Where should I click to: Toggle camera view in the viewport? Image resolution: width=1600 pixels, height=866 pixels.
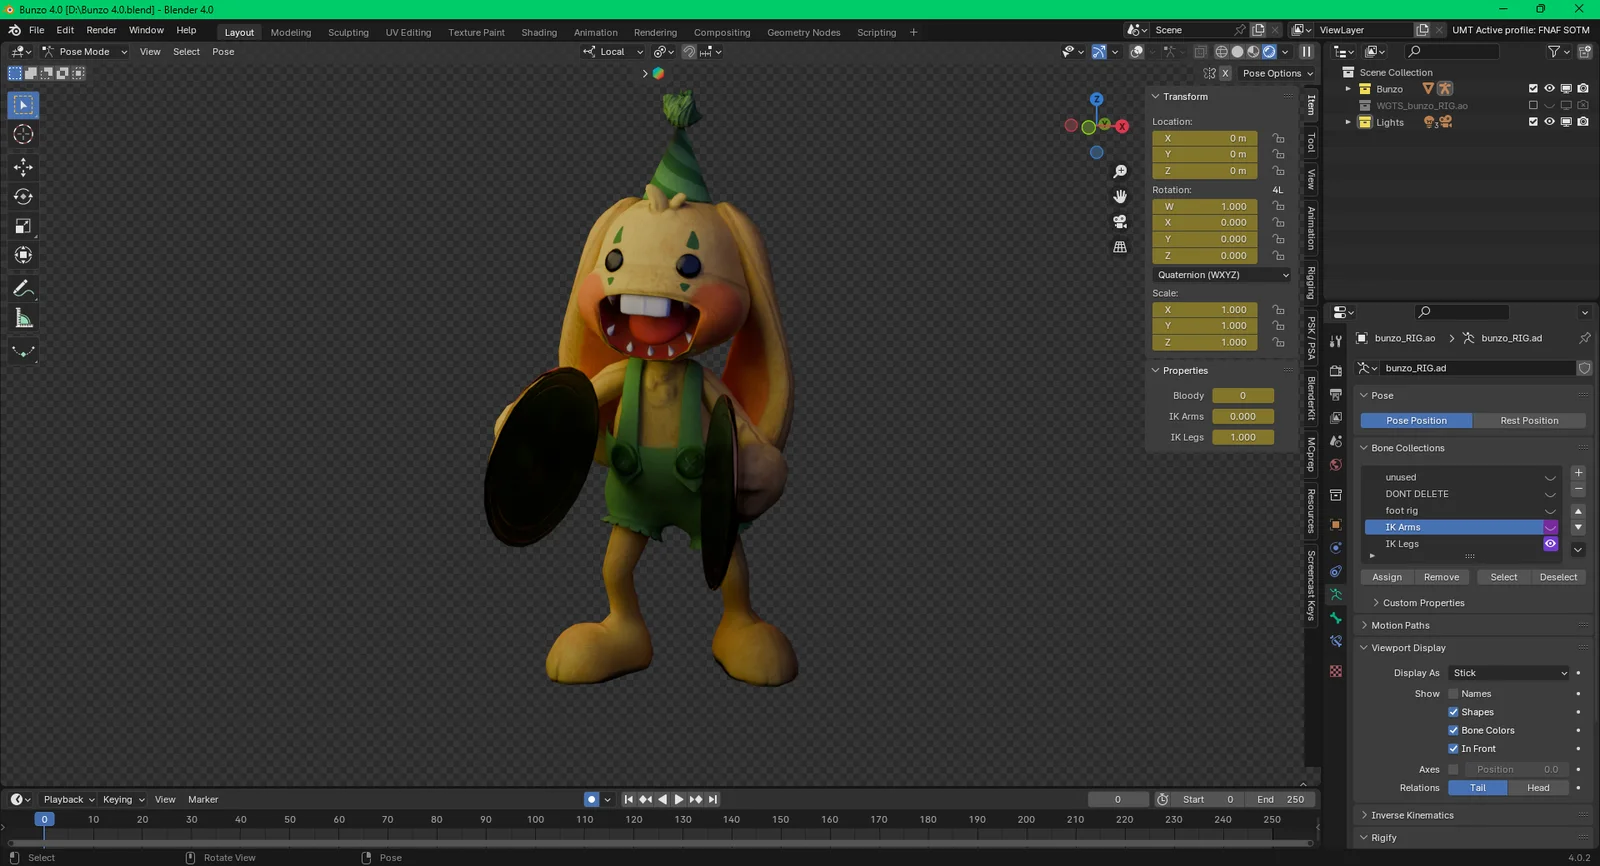tap(1120, 221)
